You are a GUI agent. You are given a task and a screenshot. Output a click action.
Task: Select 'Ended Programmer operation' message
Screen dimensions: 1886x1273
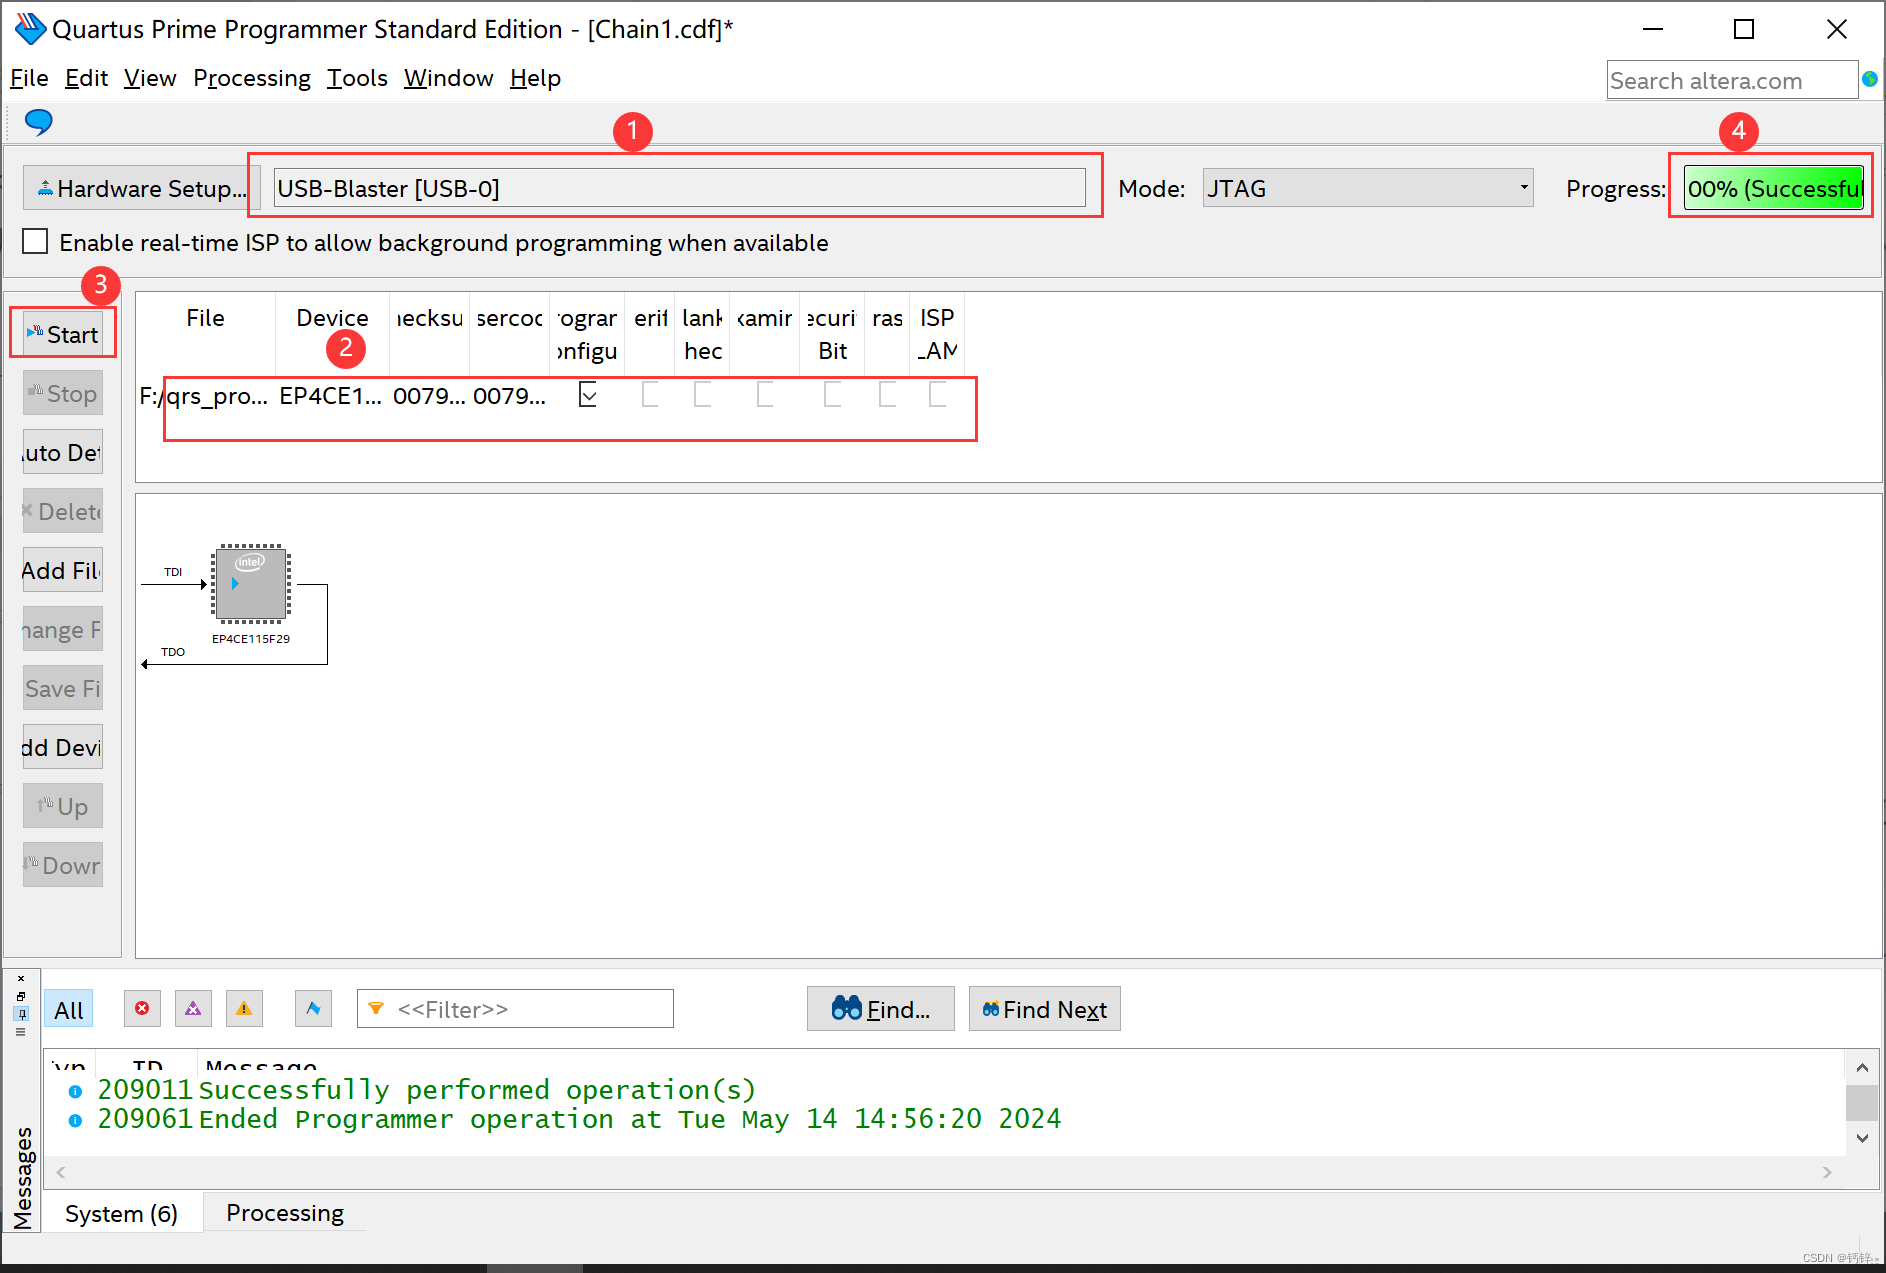630,1119
